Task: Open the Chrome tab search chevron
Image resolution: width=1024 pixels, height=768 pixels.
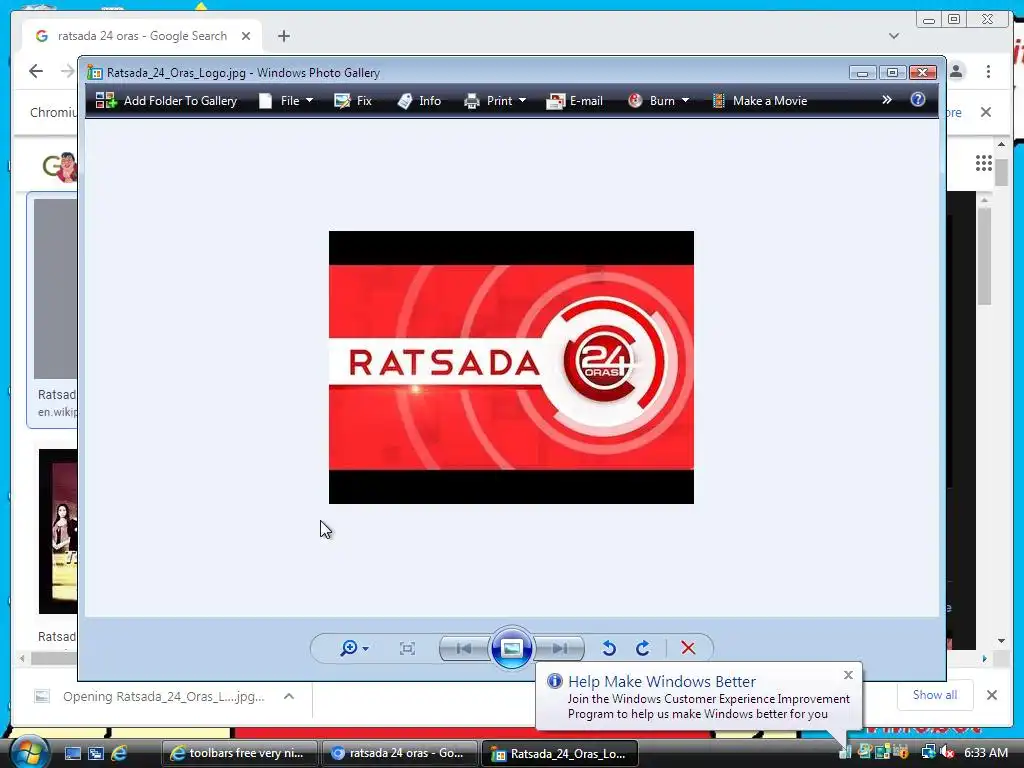Action: coord(894,36)
